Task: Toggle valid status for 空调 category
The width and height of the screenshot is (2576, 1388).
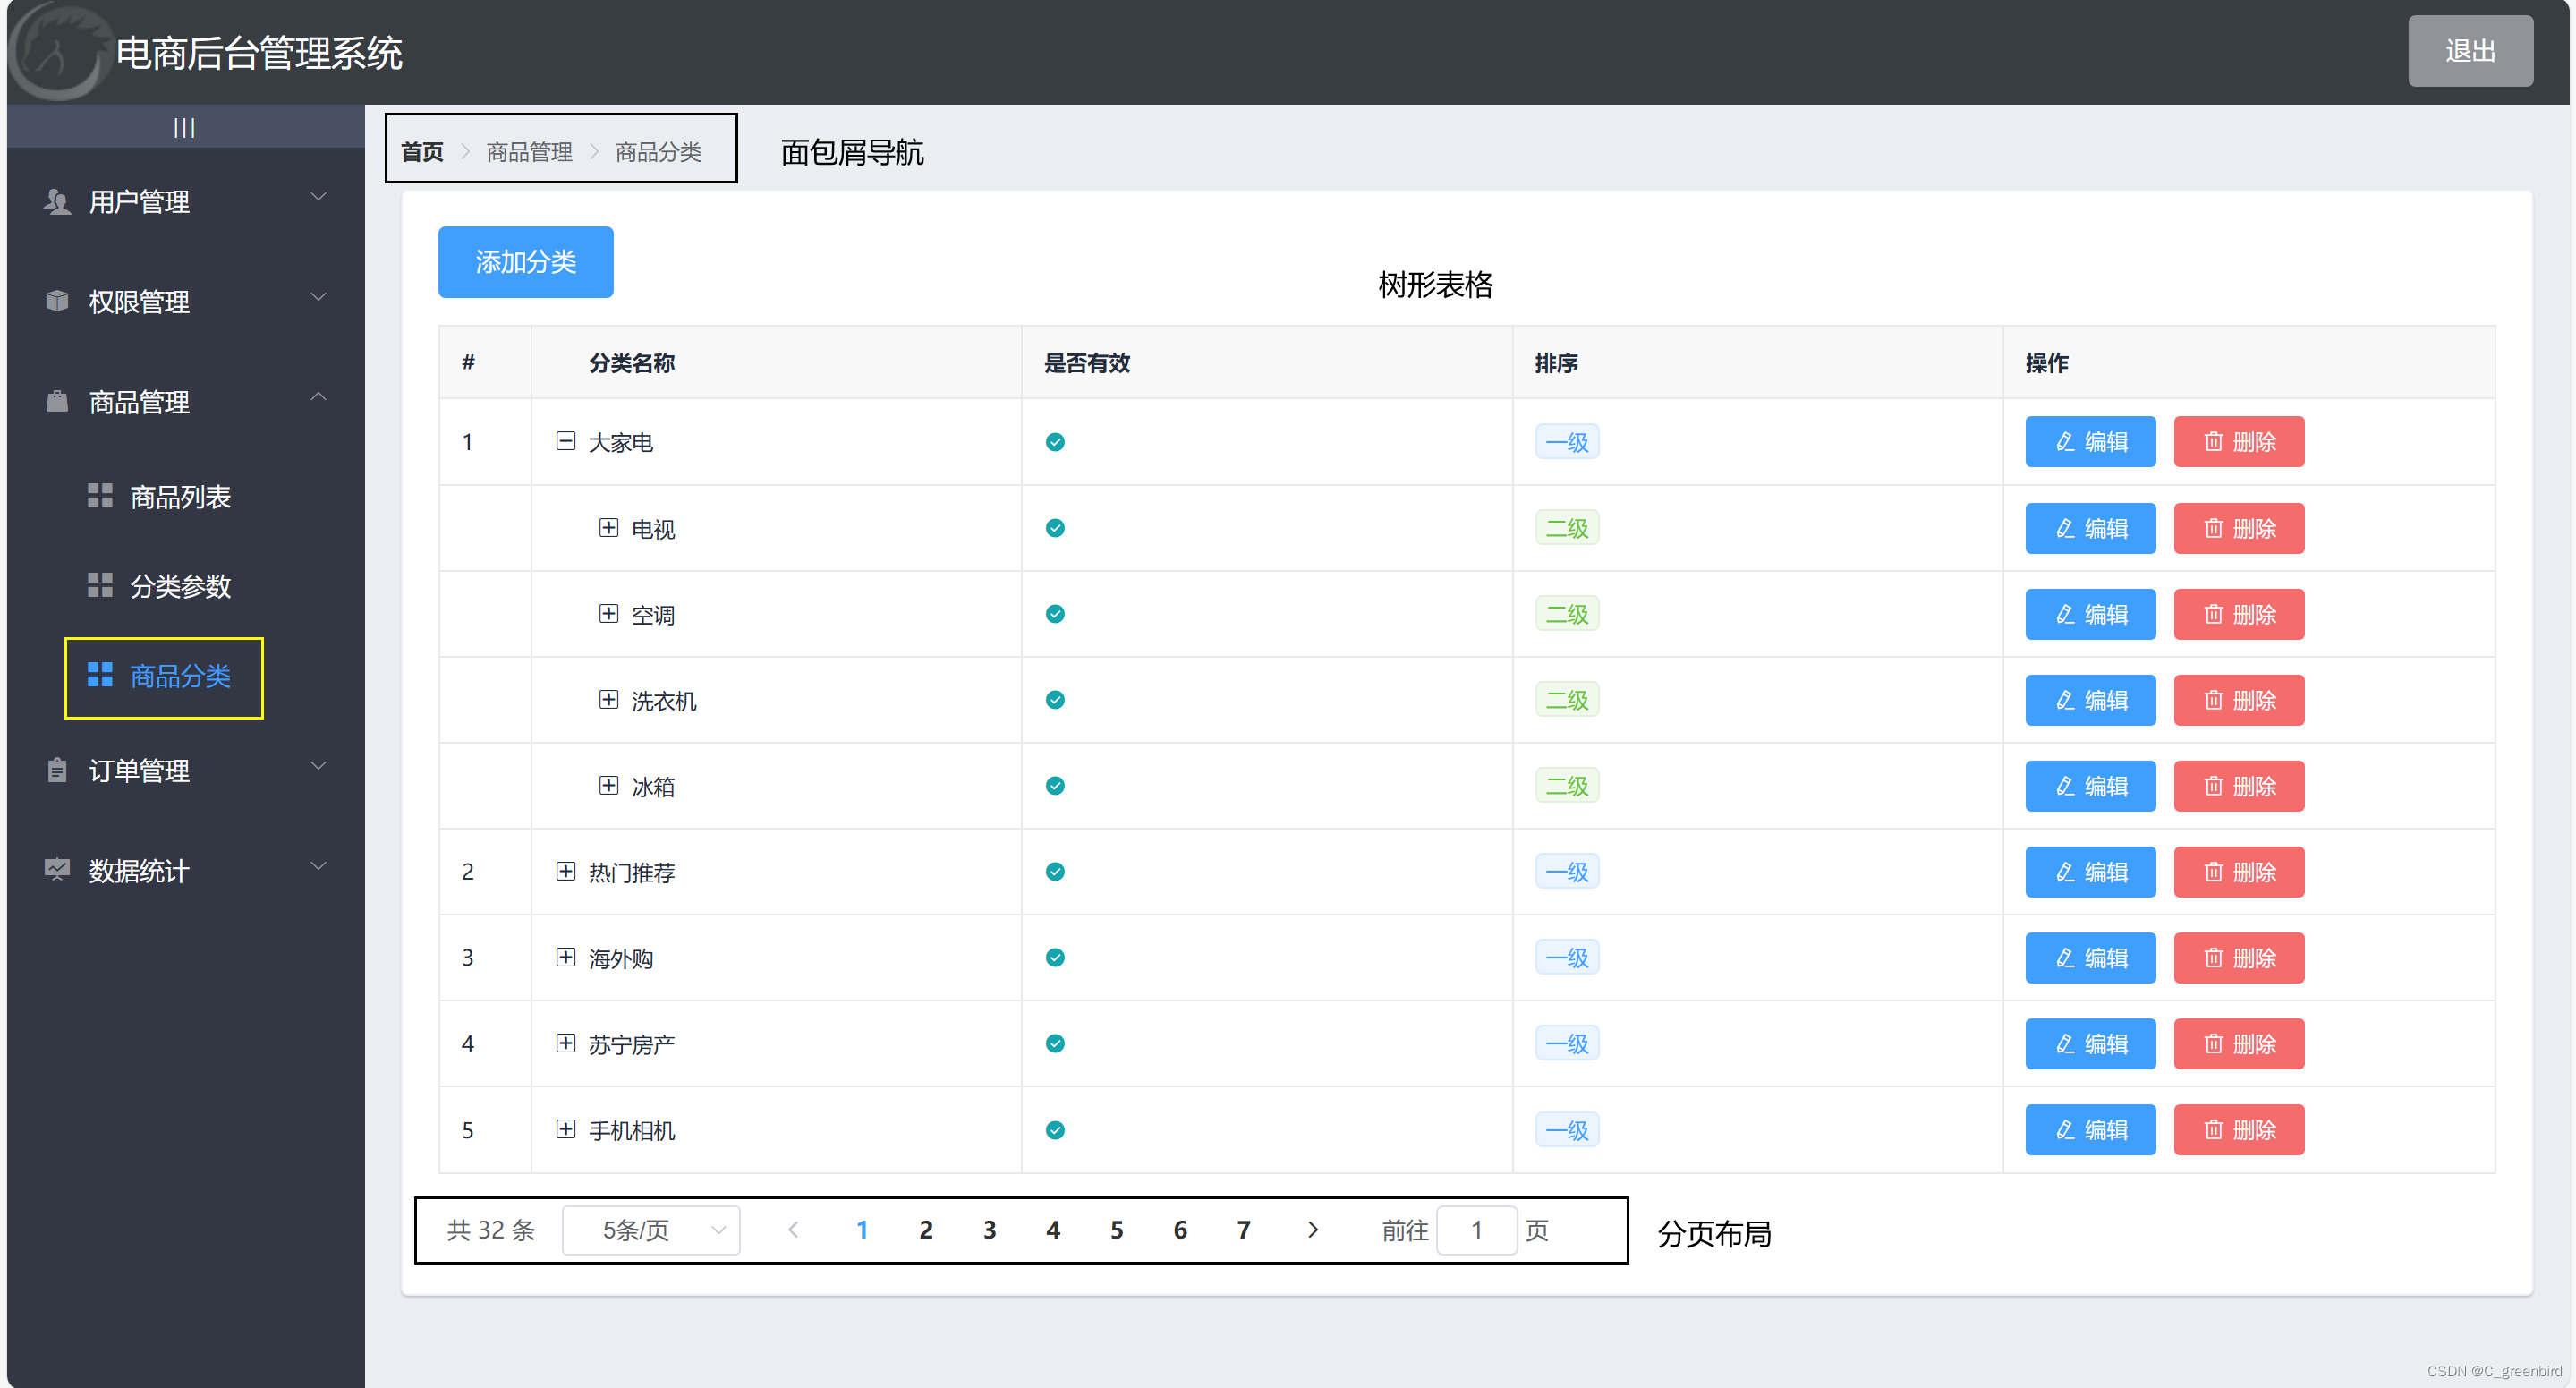Action: pos(1056,614)
